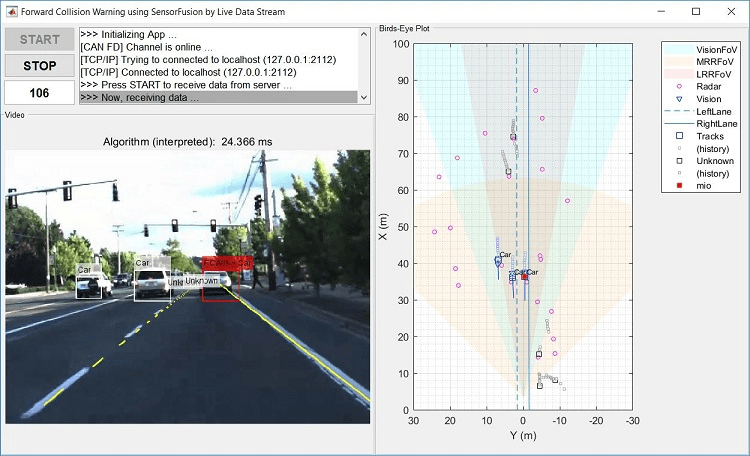
Task: Click the unknown track square near 15 m
Action: click(x=539, y=355)
